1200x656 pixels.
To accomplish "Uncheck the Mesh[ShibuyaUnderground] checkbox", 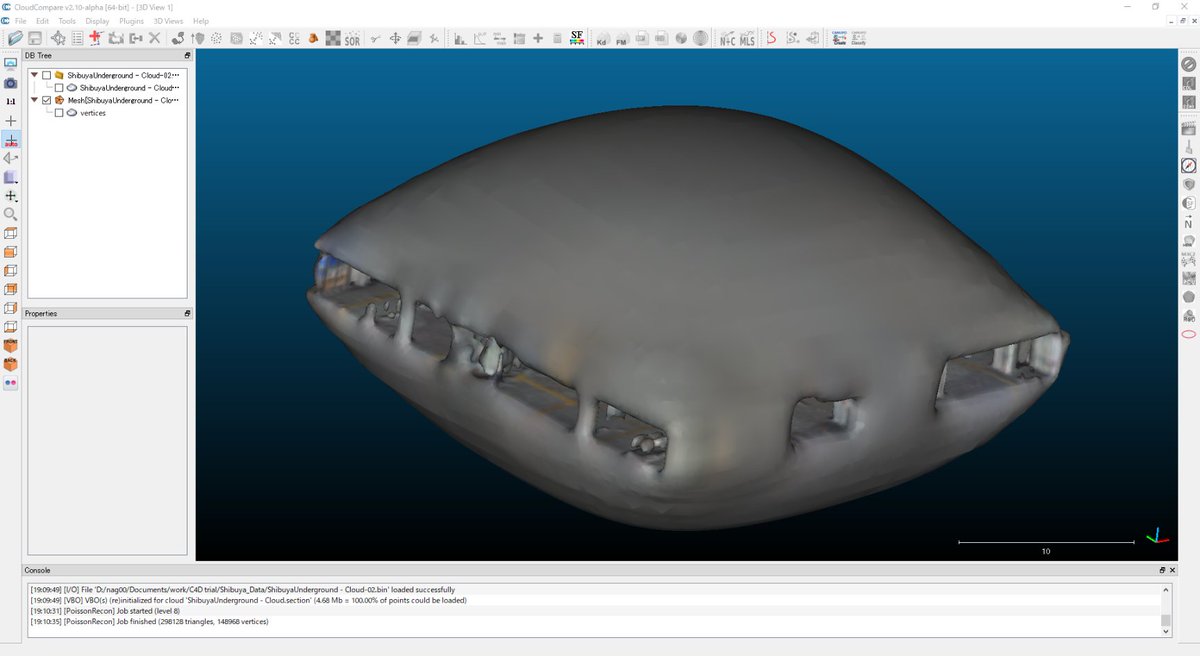I will pos(46,100).
